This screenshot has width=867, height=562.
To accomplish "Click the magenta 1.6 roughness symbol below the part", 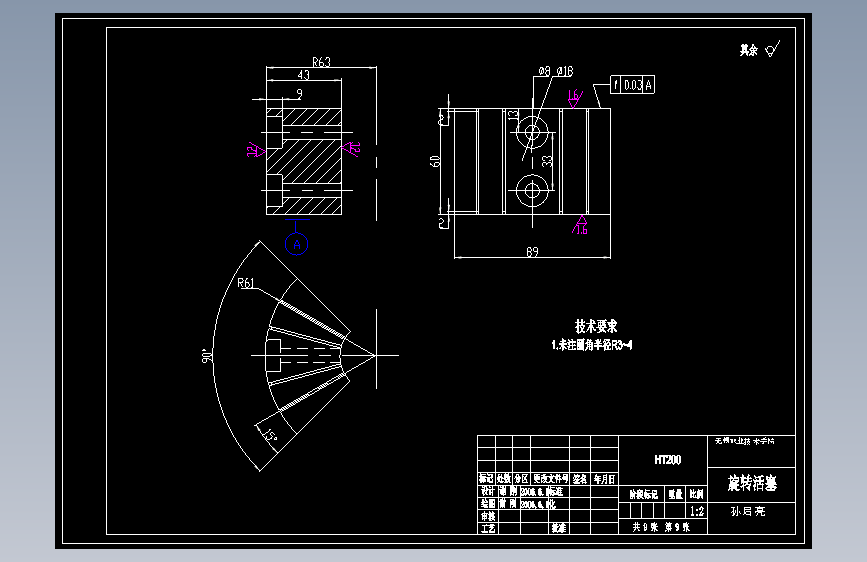I will pyautogui.click(x=580, y=226).
